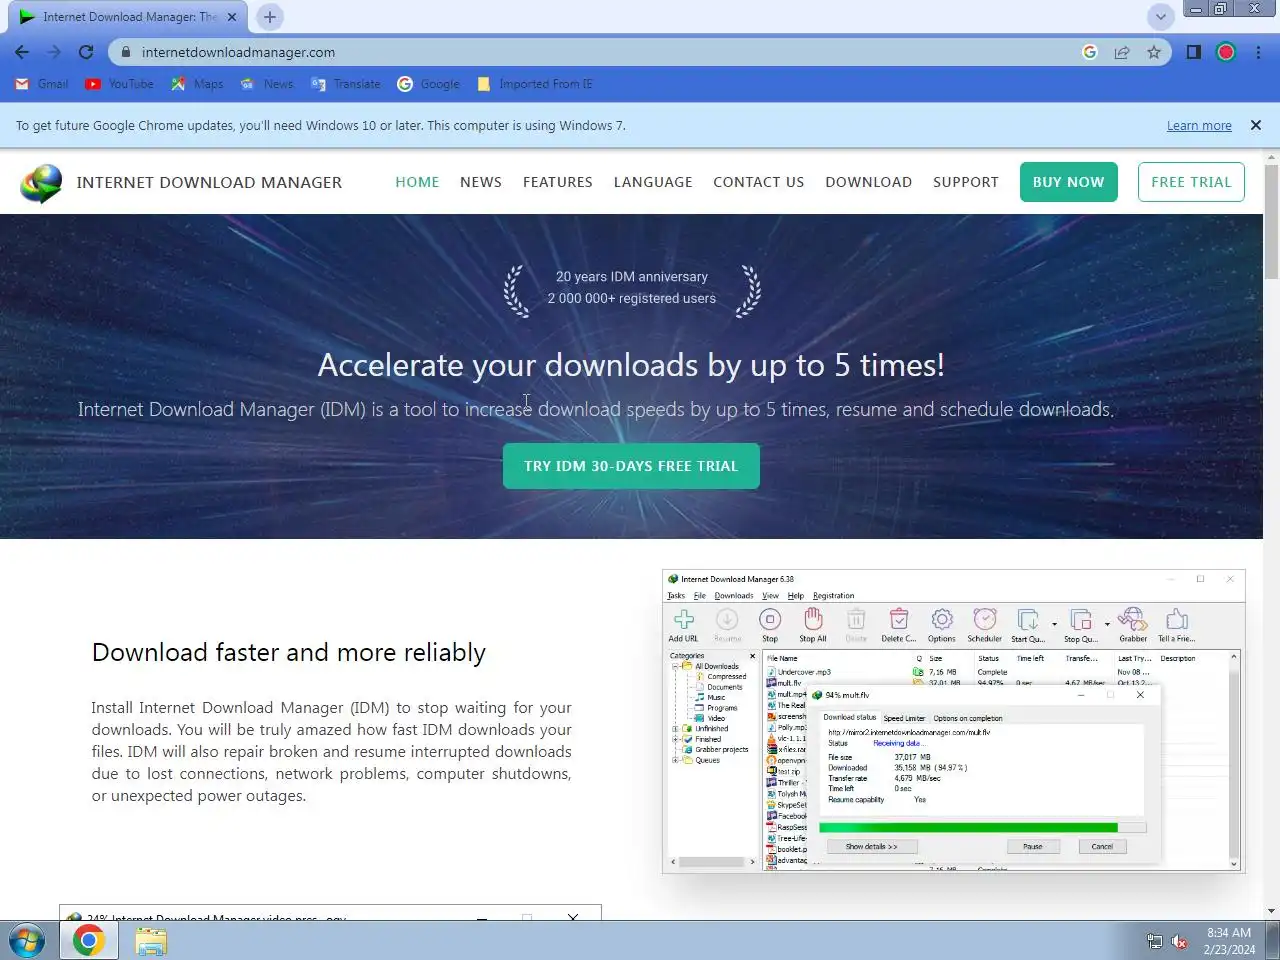Click the page vertical scrollbar thumb
Screen dimensions: 1280x960
pos(1271,222)
